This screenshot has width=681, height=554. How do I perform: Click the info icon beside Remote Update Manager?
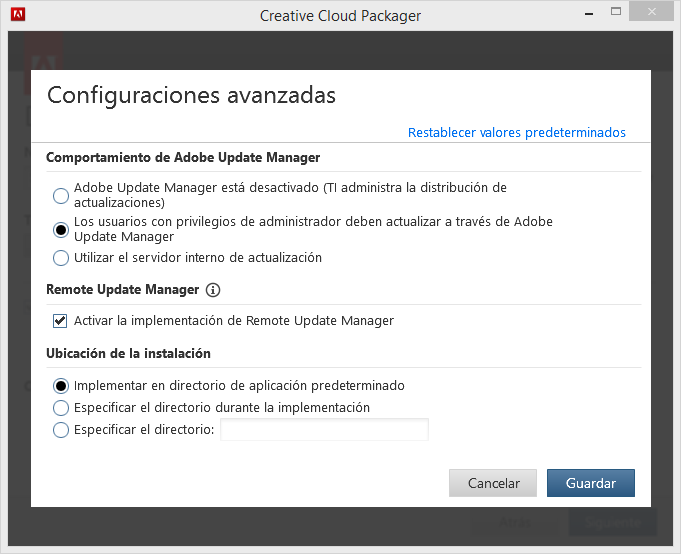tap(212, 290)
